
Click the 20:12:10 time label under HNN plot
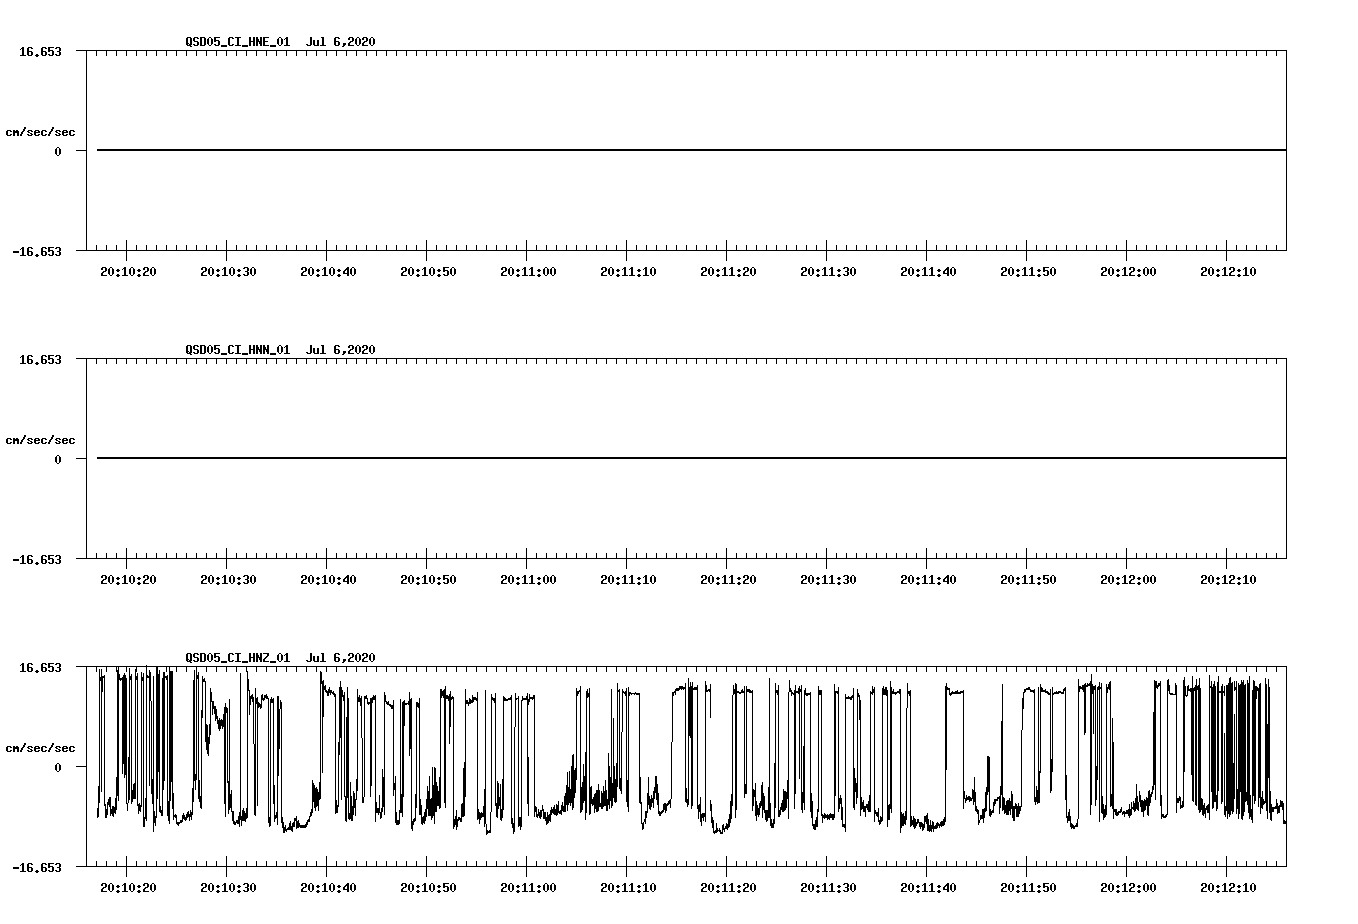pos(1228,579)
